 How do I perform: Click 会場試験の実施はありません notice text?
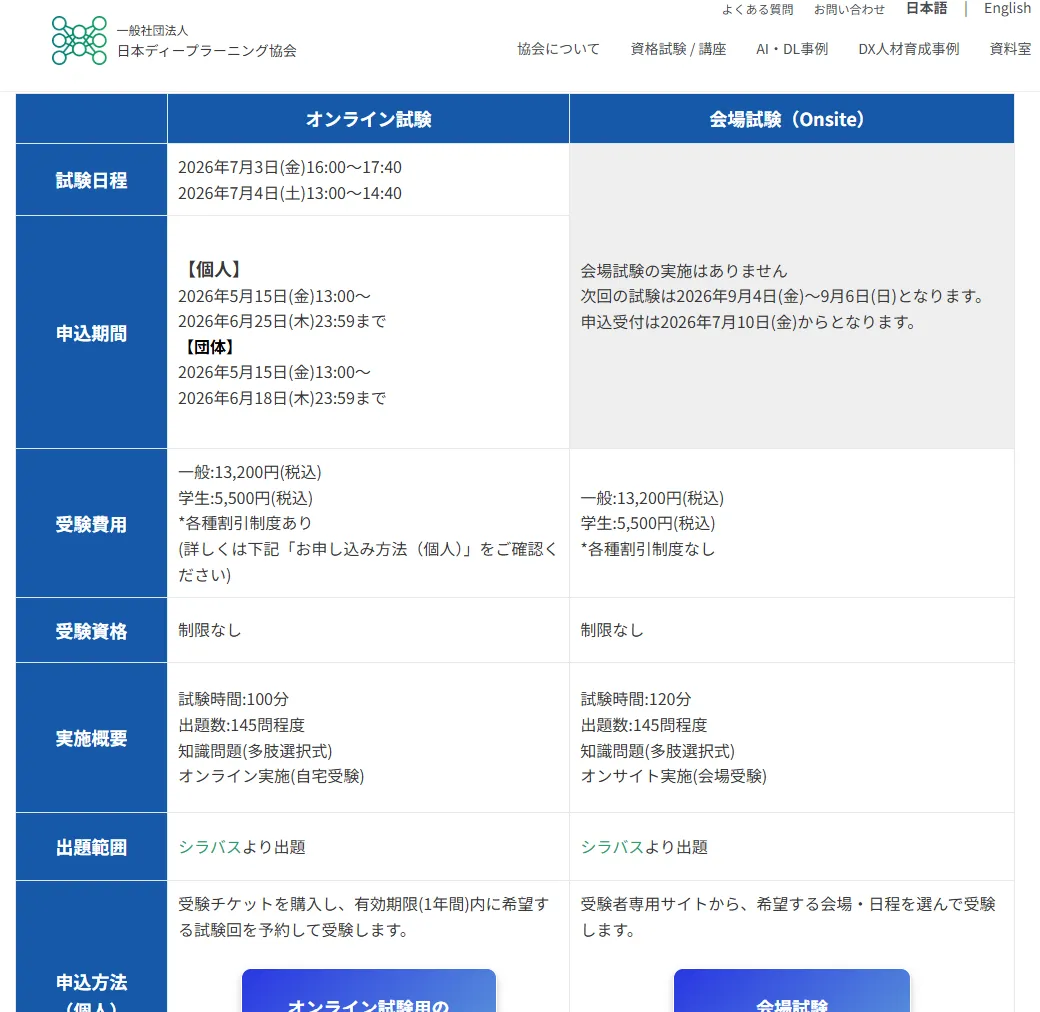(684, 271)
